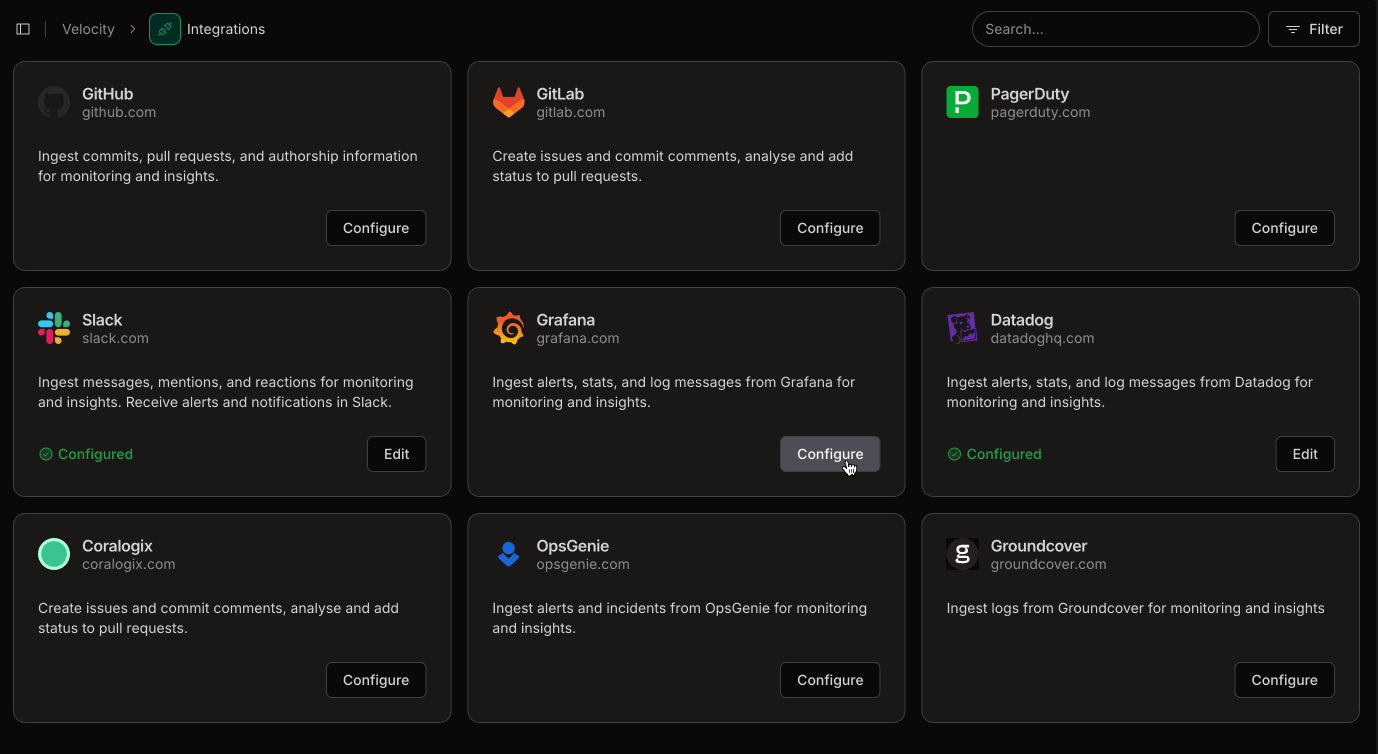Screen dimensions: 1378x754
Task: Select Integrations in the breadcrumb
Action: tap(226, 29)
